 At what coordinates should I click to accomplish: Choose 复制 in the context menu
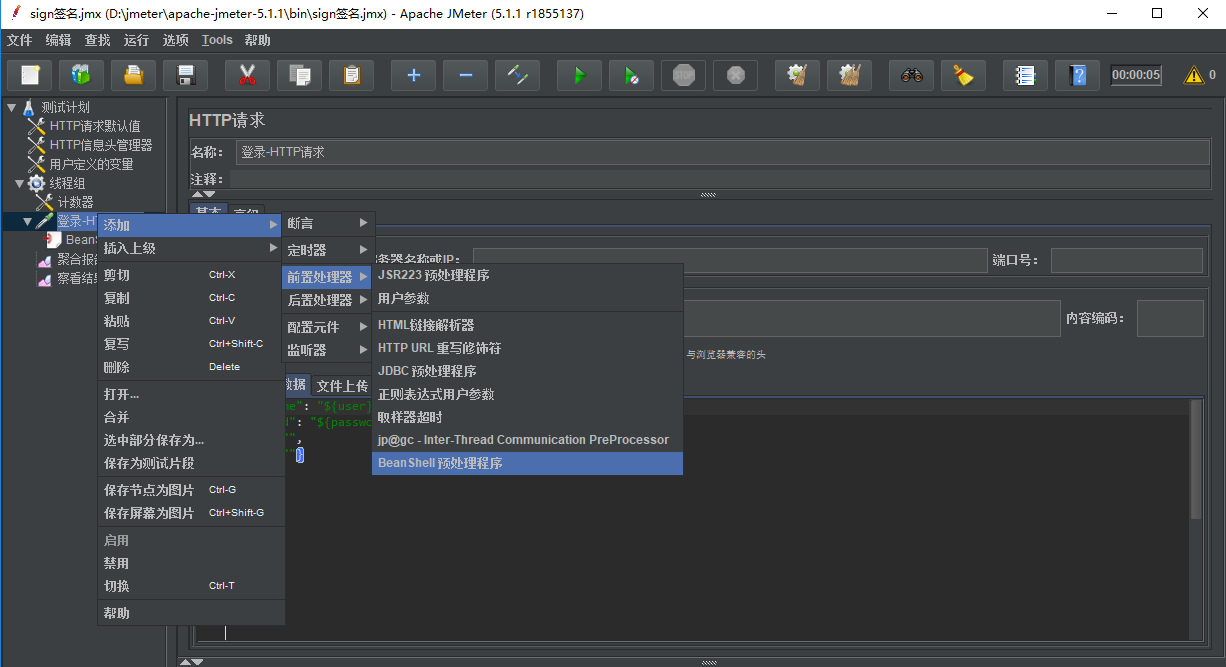click(x=190, y=298)
